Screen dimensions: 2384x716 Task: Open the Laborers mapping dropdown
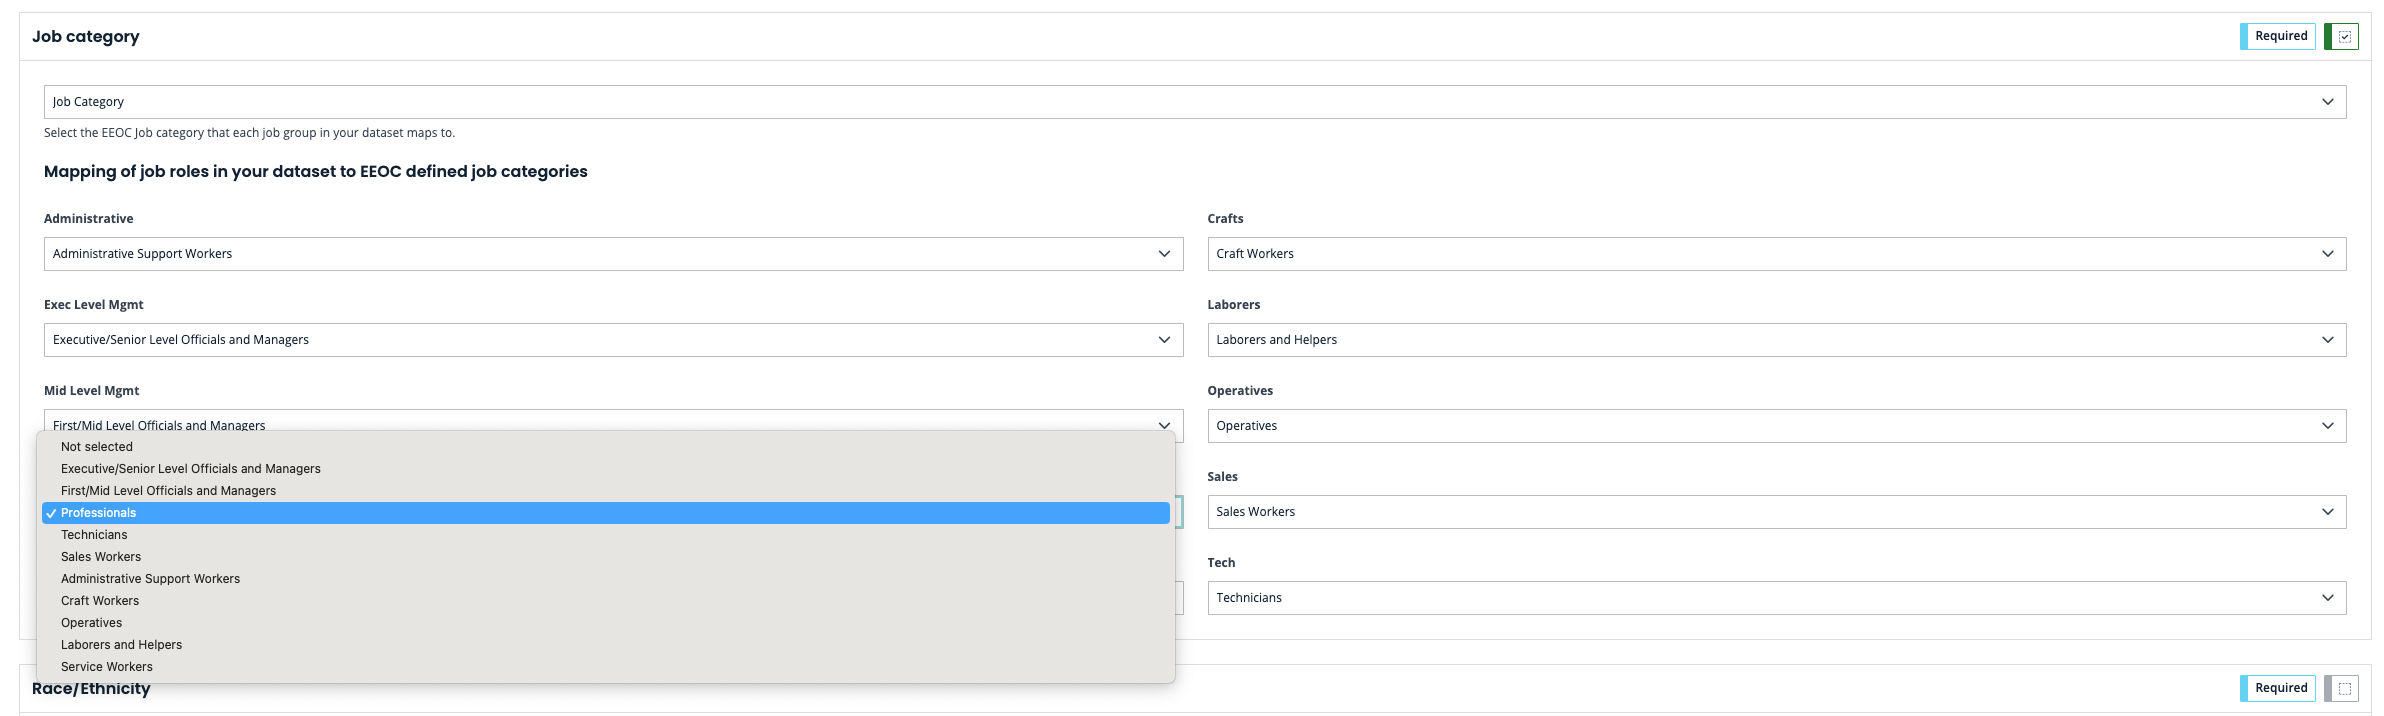pyautogui.click(x=1776, y=340)
